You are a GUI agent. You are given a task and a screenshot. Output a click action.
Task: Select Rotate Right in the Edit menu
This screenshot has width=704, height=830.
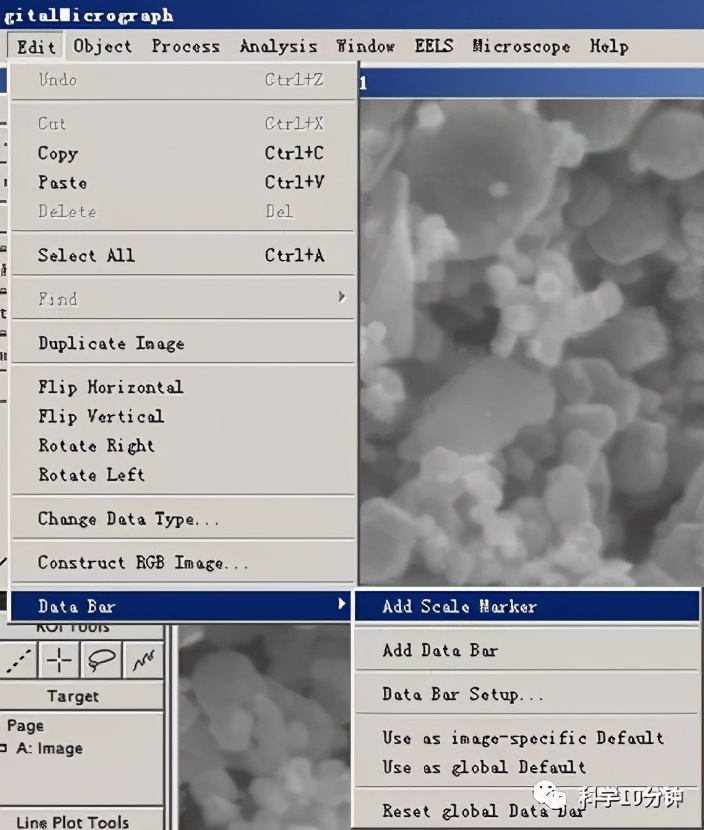pos(96,445)
